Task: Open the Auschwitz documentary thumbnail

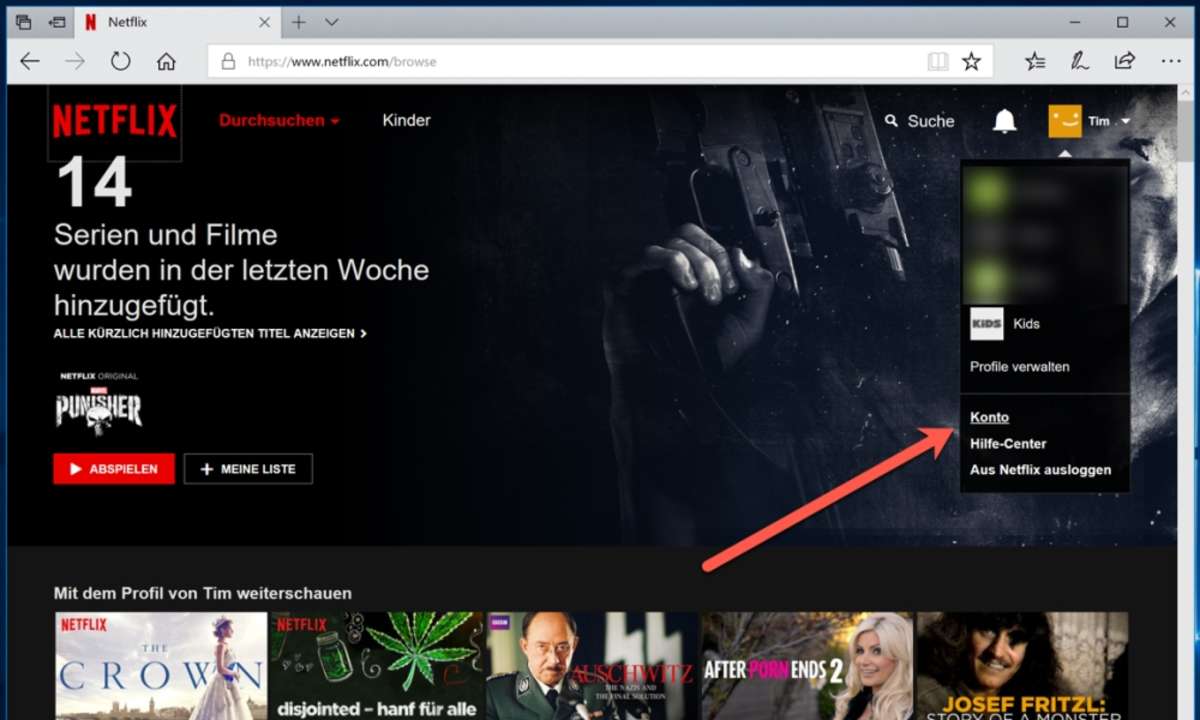Action: (592, 666)
